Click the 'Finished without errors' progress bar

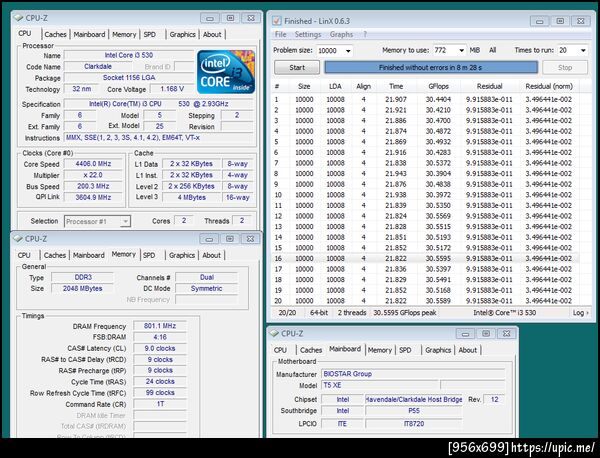coord(431,68)
